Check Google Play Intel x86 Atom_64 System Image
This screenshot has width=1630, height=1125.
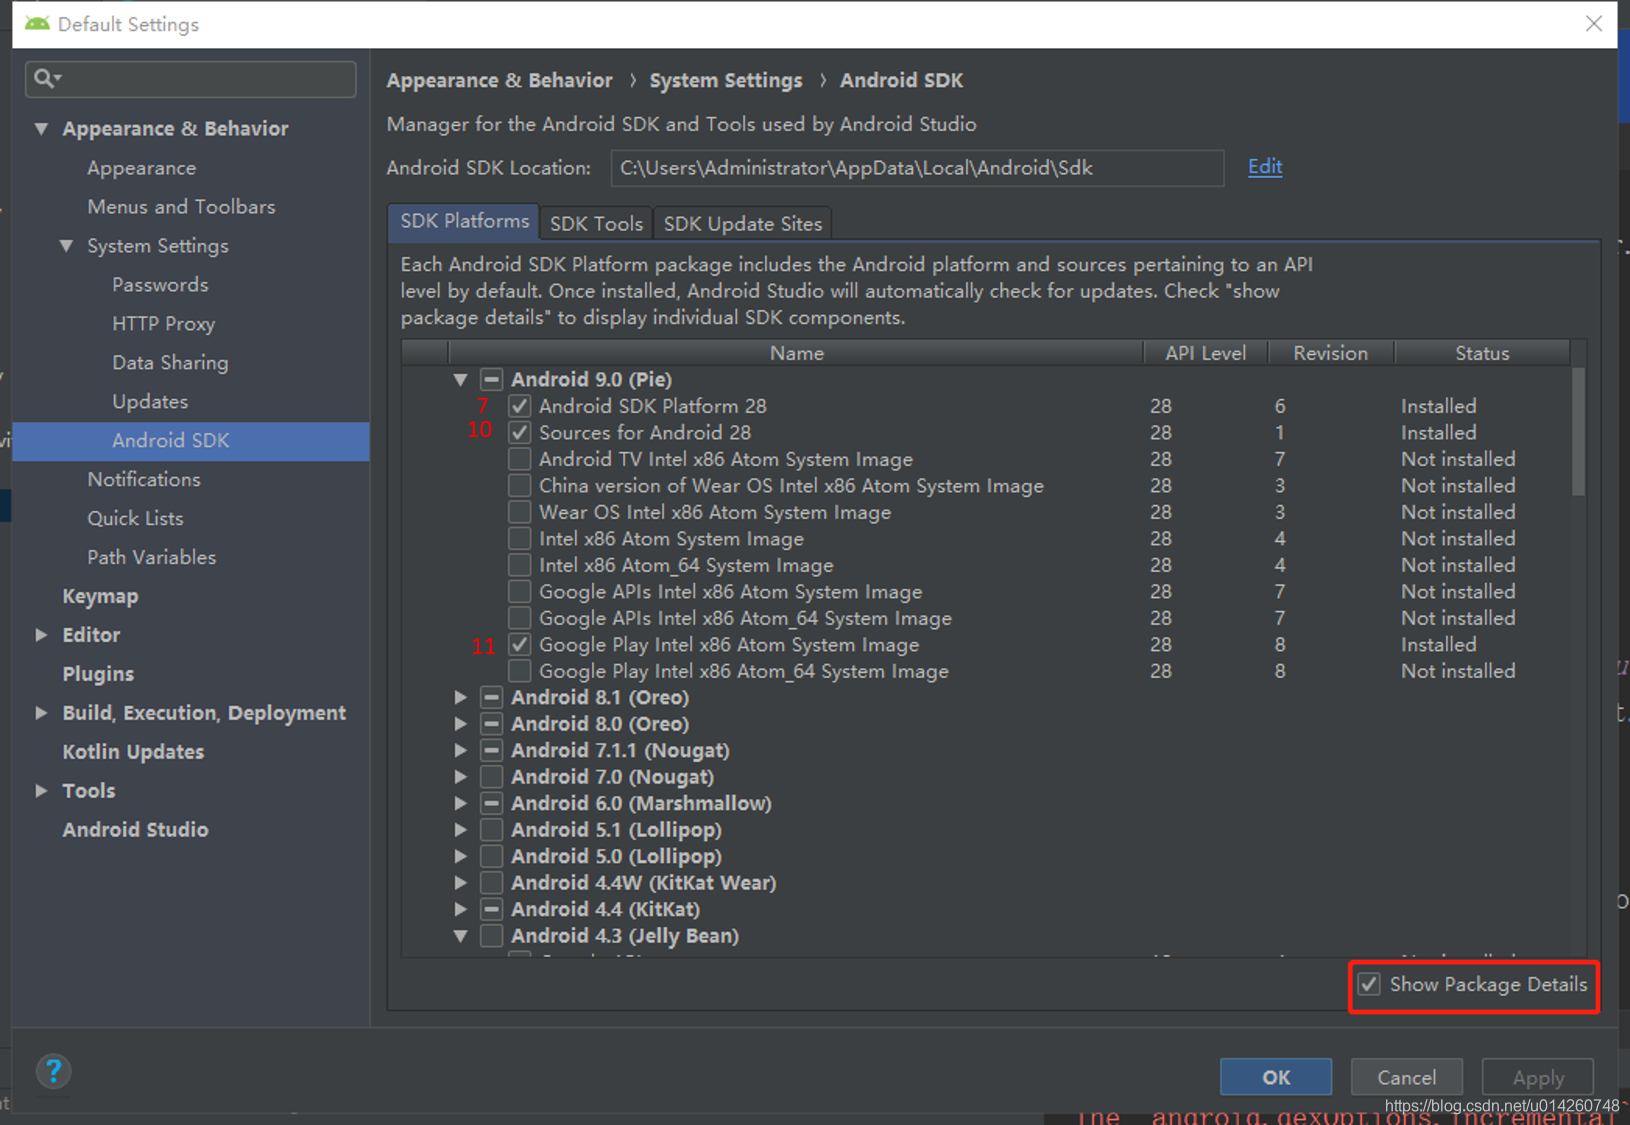[519, 671]
